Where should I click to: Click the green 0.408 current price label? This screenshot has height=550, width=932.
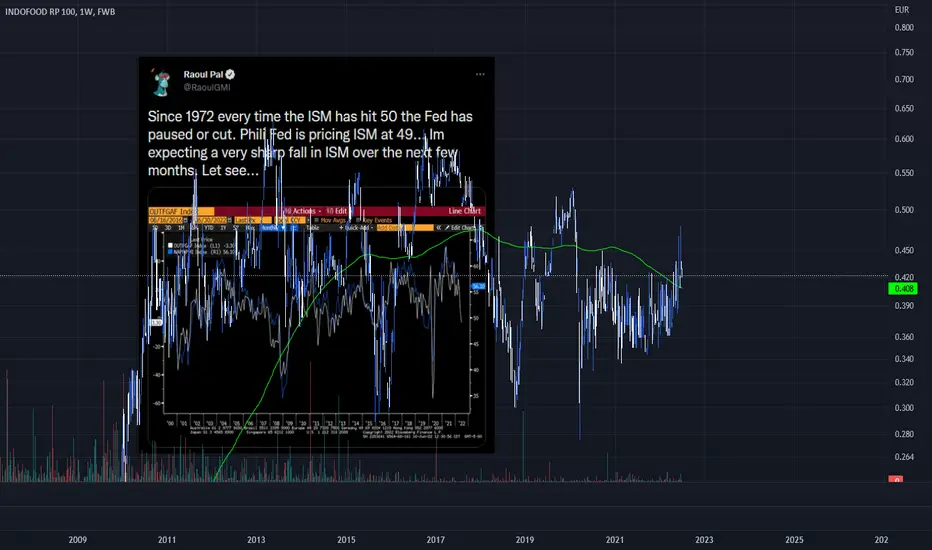pyautogui.click(x=903, y=288)
